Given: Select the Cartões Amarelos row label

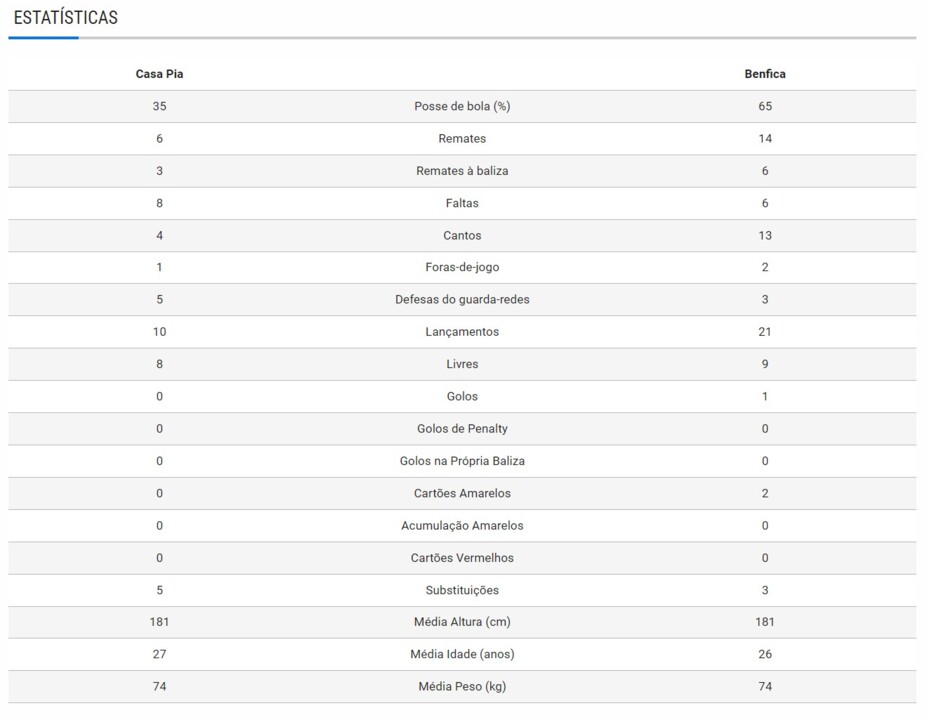Looking at the screenshot, I should click(462, 493).
